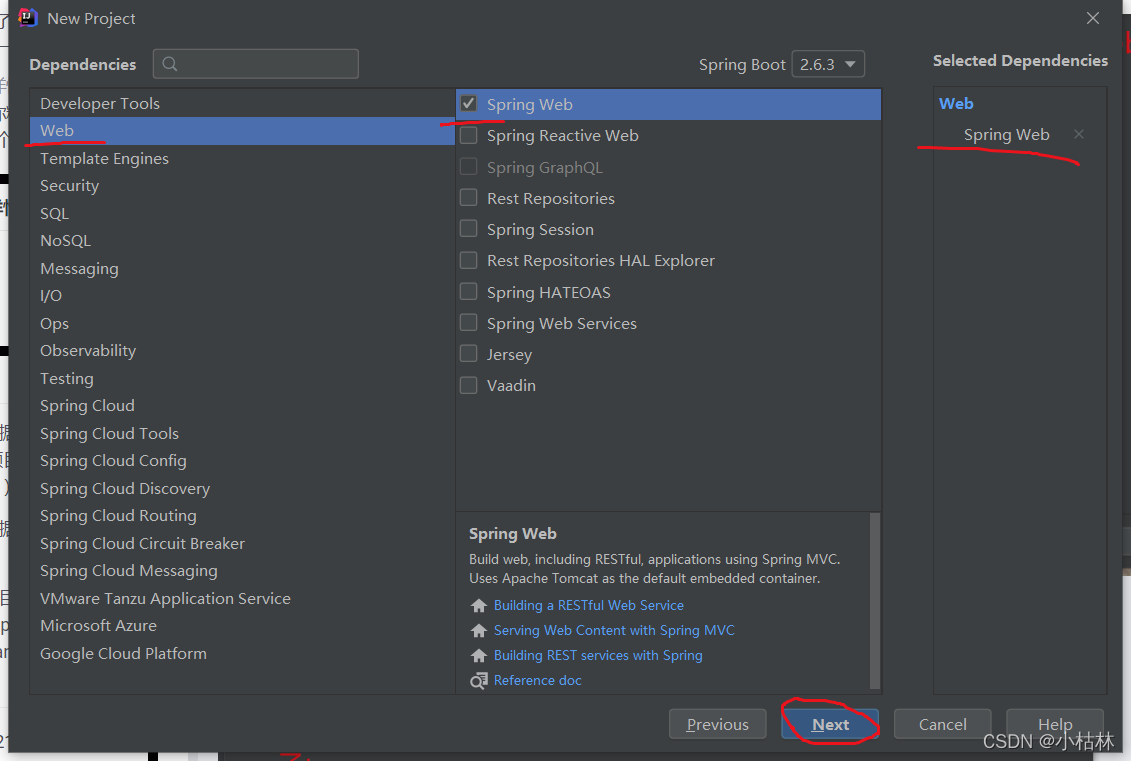
Task: Choose the Spring Cloud category
Action: pyautogui.click(x=242, y=405)
